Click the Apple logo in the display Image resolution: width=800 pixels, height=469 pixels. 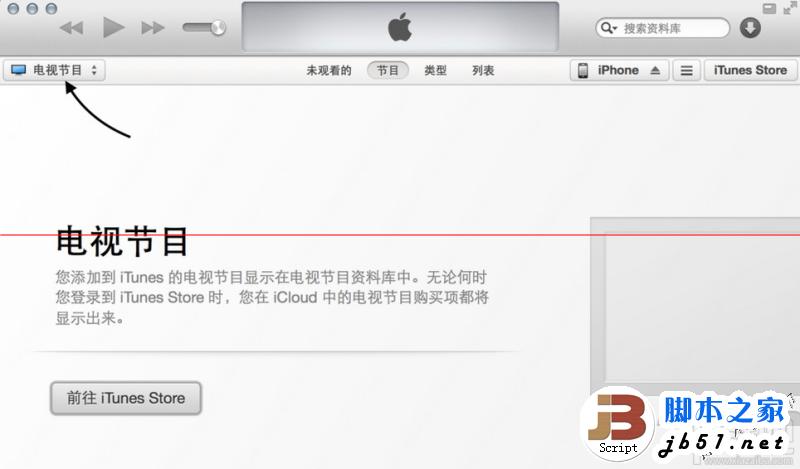[x=400, y=27]
